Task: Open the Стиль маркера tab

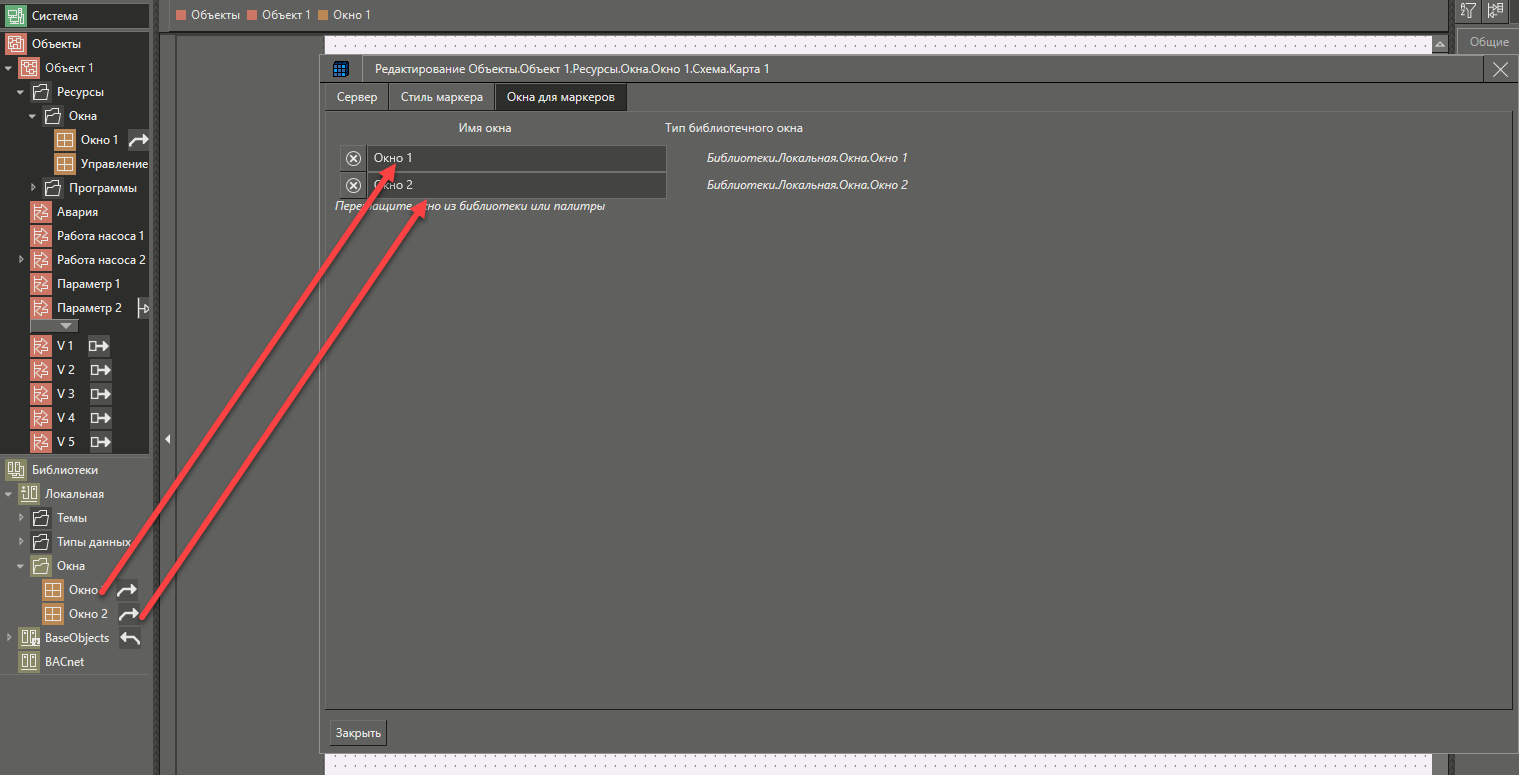Action: pyautogui.click(x=441, y=97)
